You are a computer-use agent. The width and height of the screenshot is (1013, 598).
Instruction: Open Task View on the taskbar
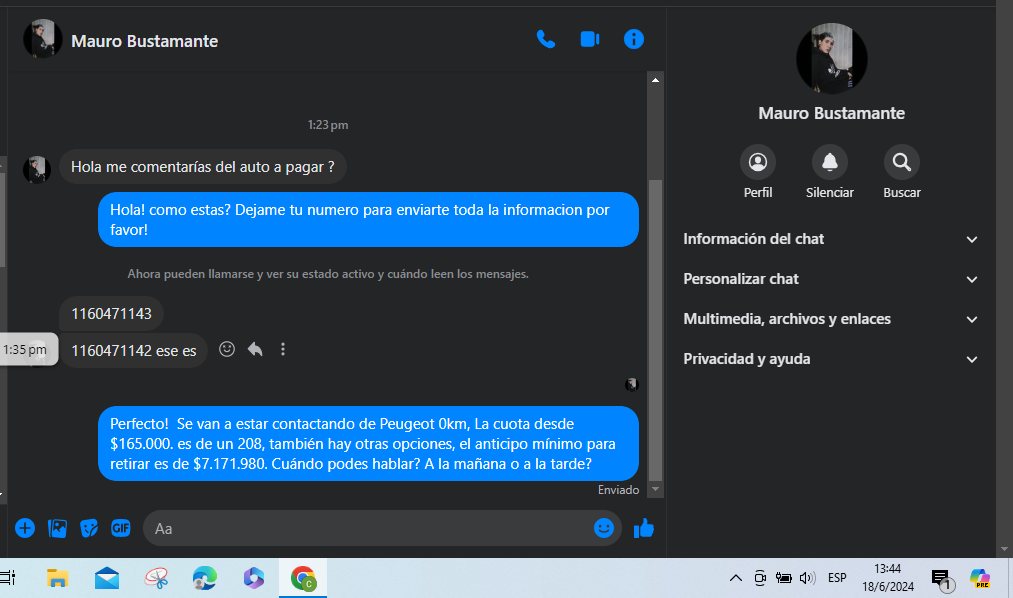point(7,578)
